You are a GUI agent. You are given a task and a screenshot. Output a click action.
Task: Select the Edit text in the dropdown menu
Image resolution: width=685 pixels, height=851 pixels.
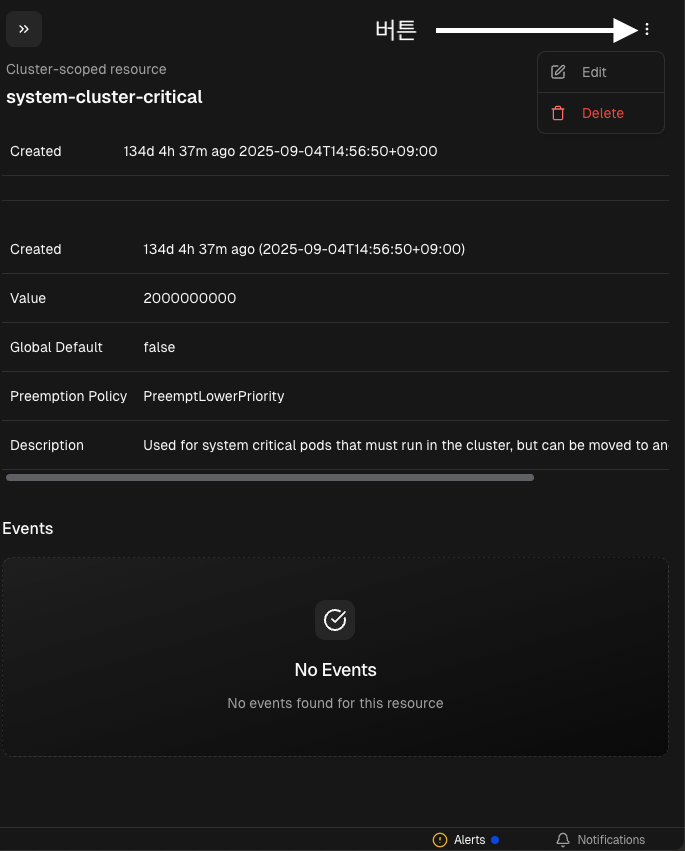[594, 72]
